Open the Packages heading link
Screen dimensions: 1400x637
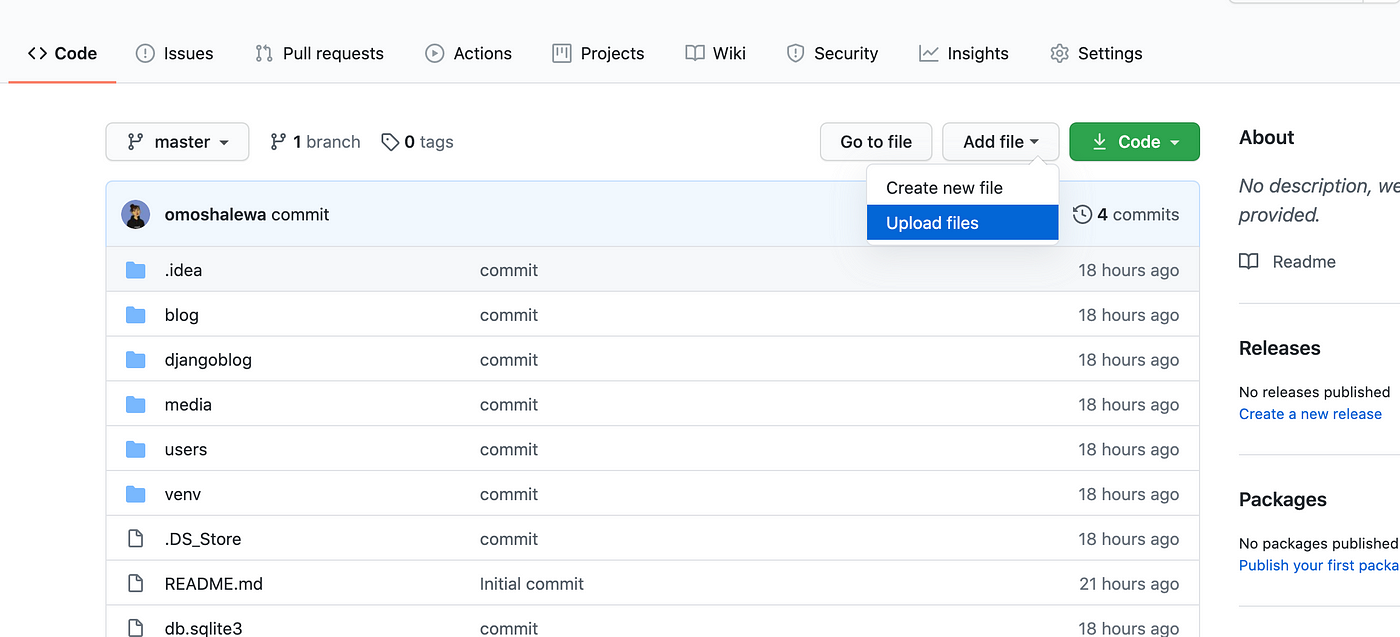(1283, 499)
